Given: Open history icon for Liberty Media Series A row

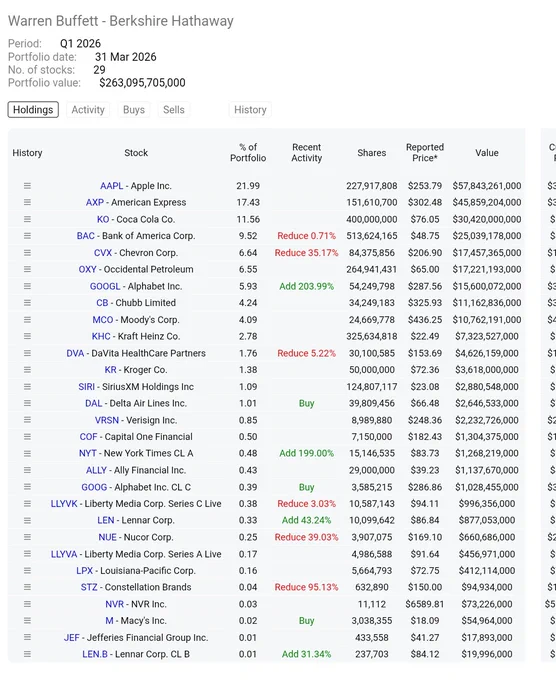Looking at the screenshot, I should coord(27,554).
